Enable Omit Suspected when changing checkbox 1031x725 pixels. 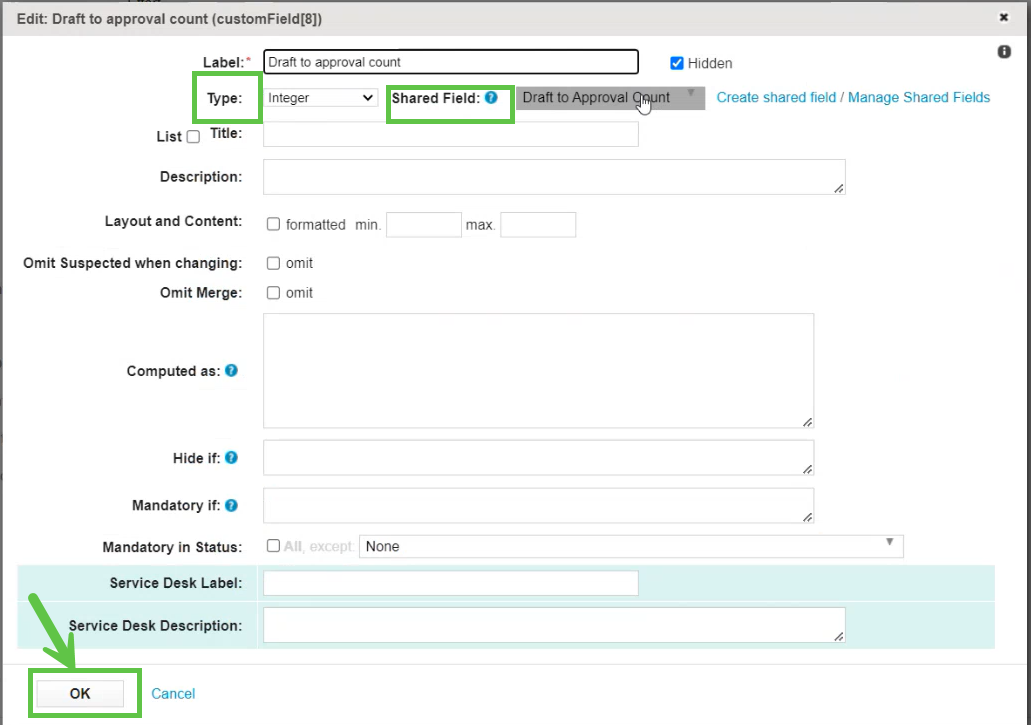[x=273, y=263]
